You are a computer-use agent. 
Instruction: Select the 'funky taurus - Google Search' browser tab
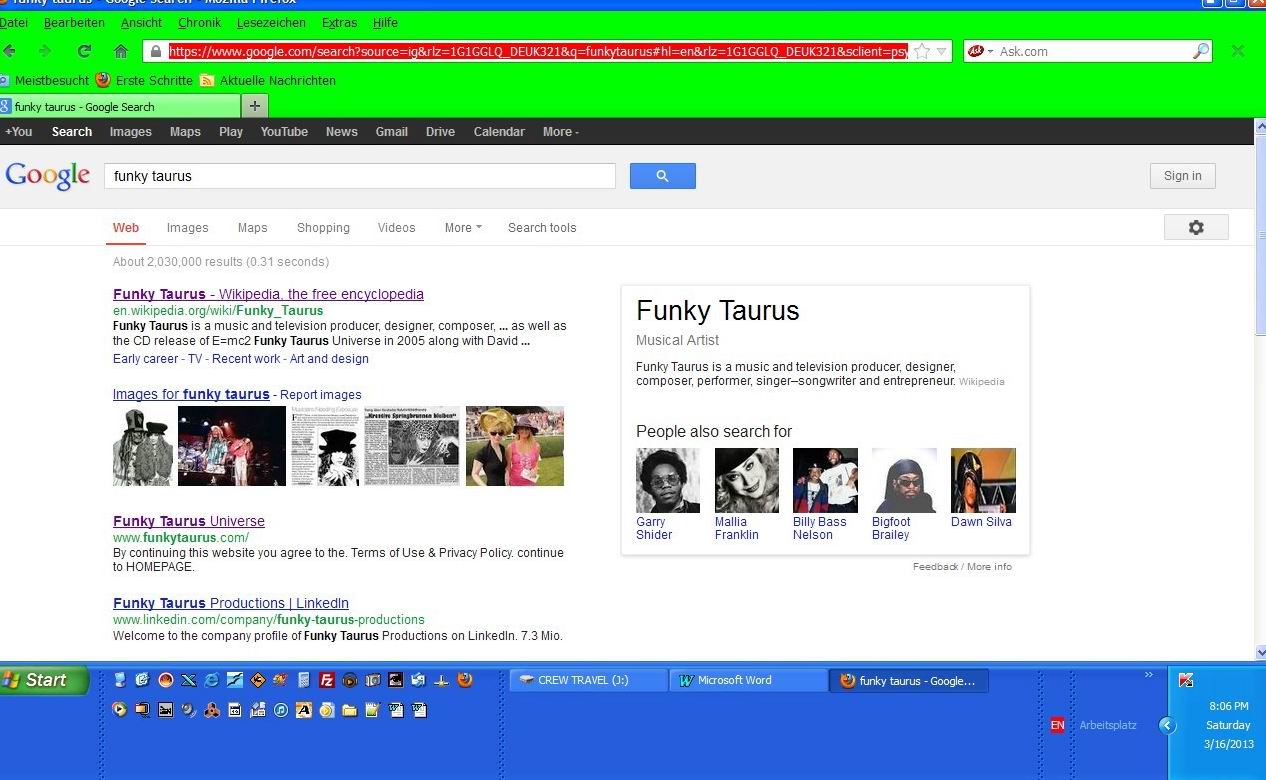[x=120, y=106]
